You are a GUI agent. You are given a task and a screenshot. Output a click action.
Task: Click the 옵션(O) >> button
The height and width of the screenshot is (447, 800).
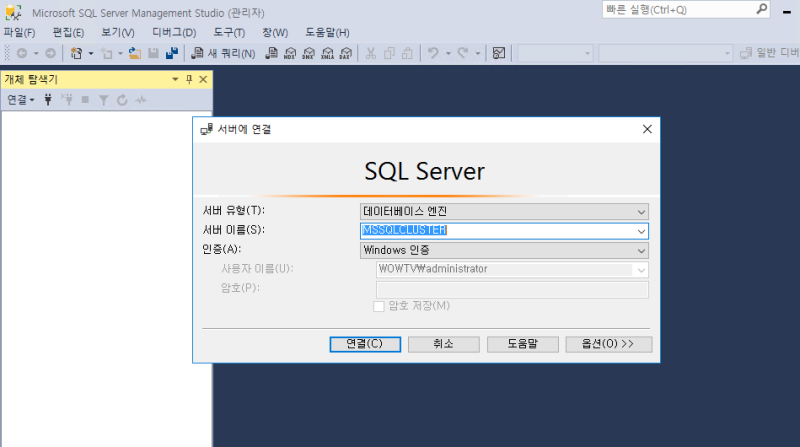click(608, 344)
